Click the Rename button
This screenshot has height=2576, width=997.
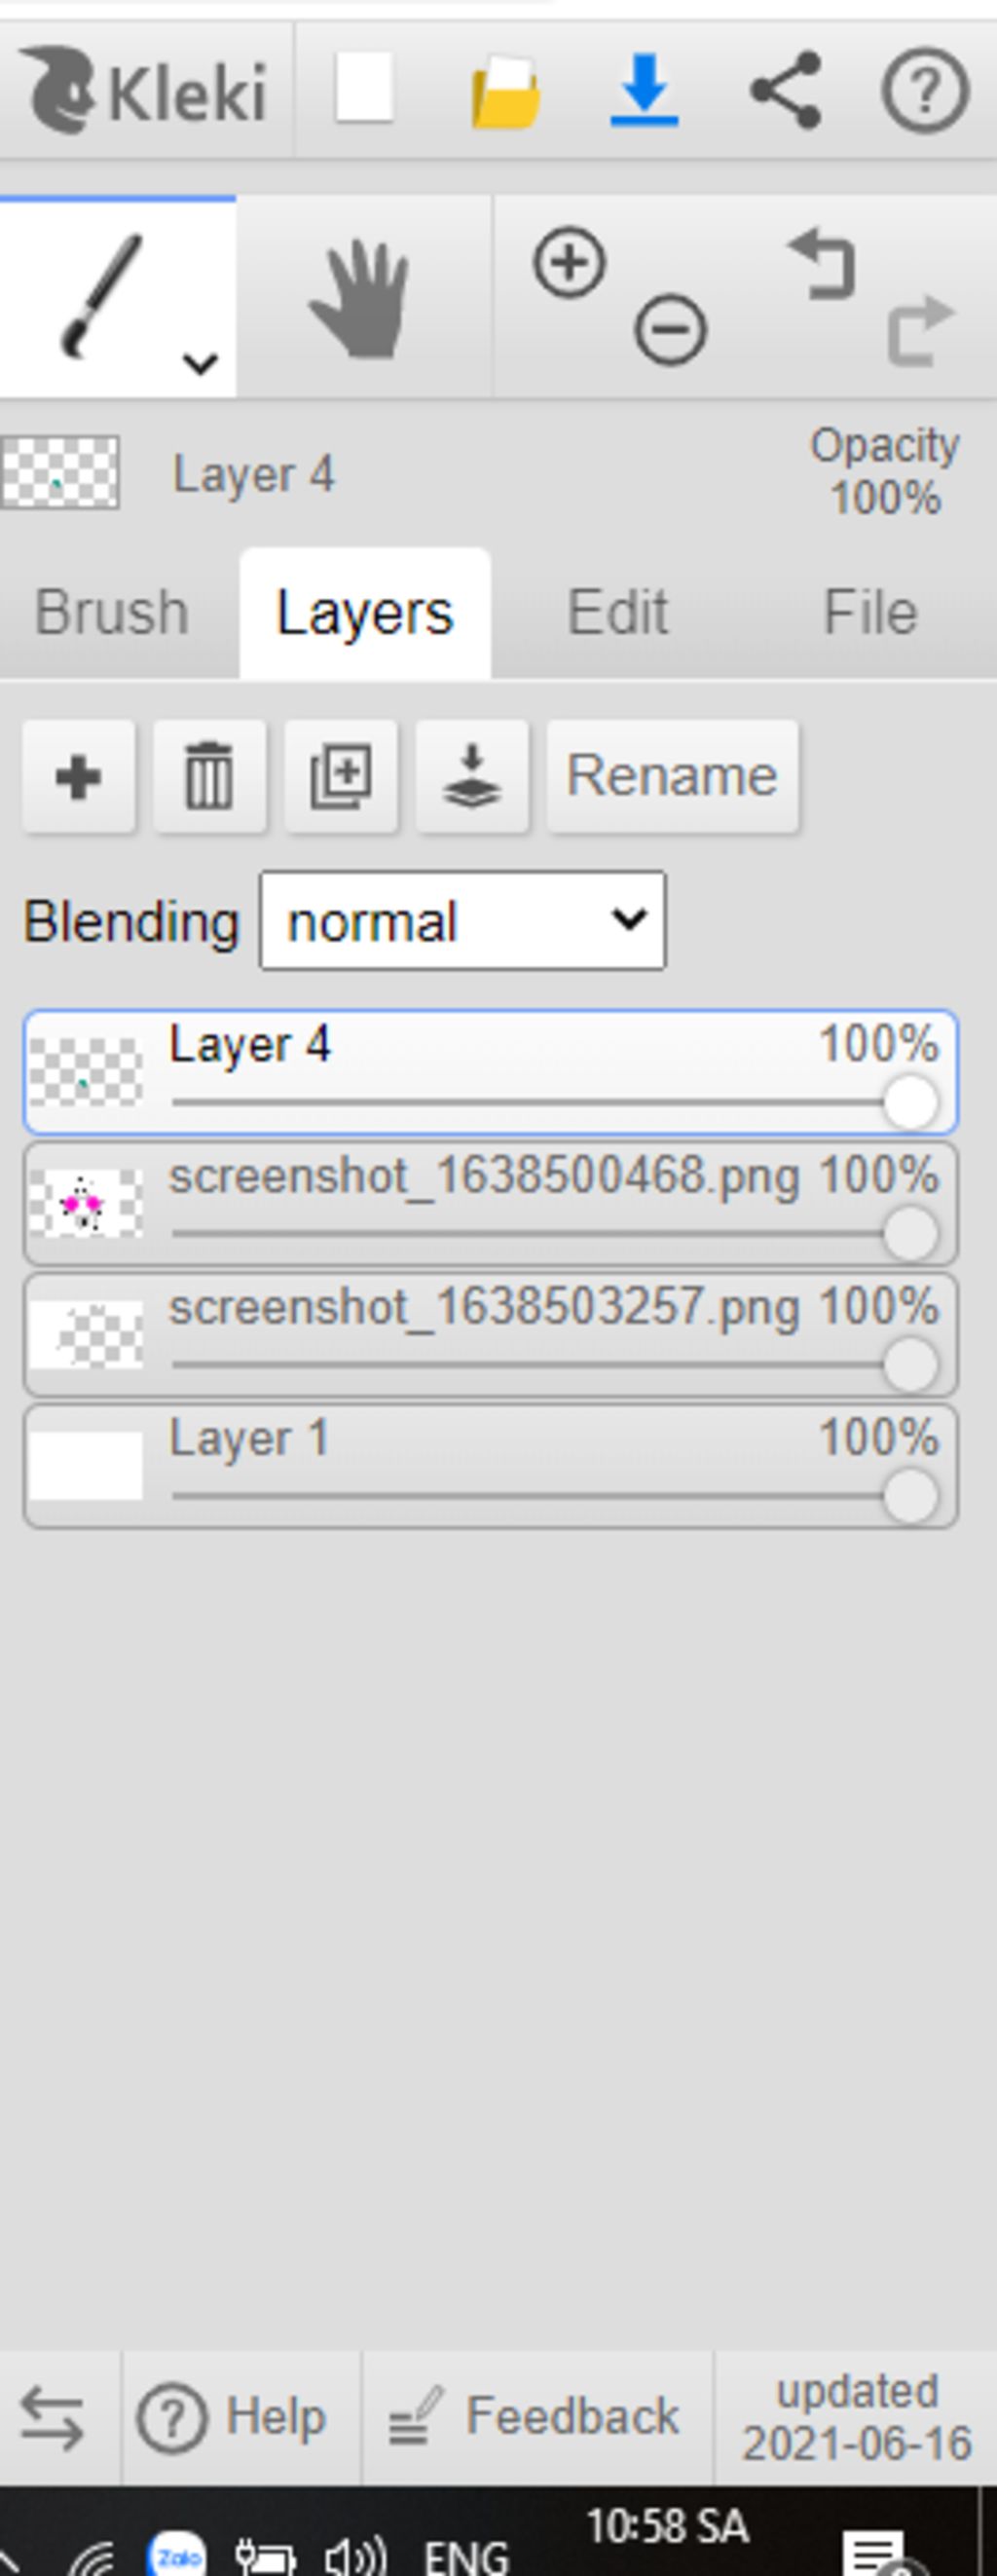coord(672,777)
